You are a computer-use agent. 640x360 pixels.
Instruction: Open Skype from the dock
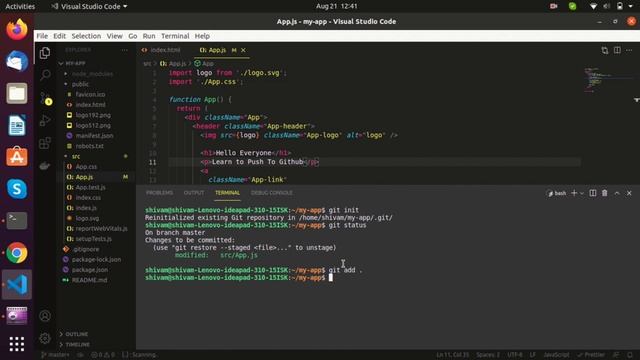pyautogui.click(x=17, y=189)
